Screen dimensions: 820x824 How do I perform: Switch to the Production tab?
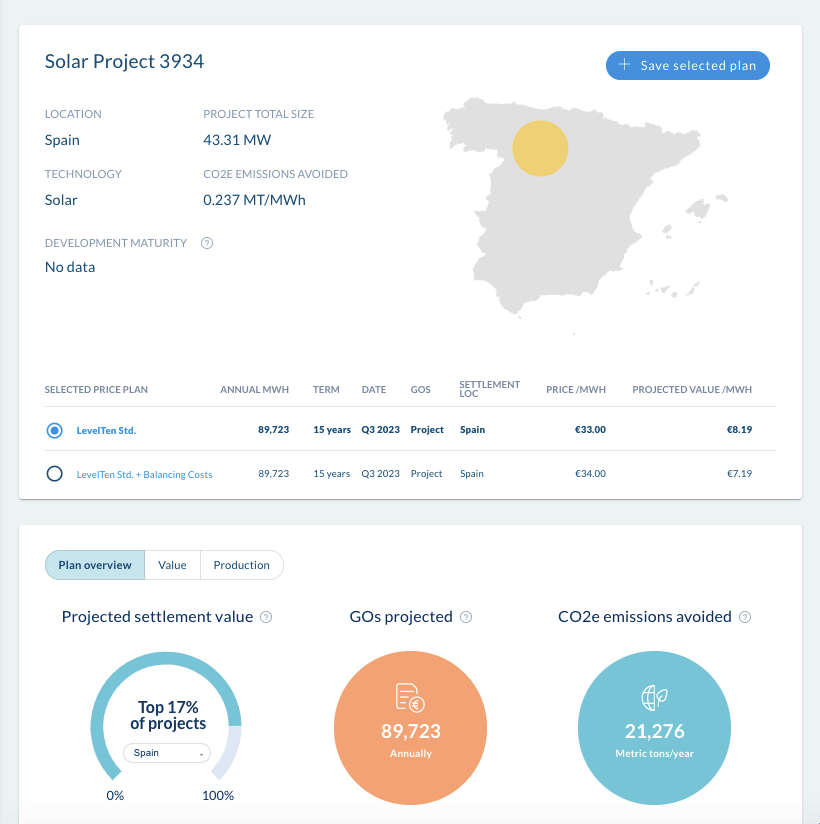click(241, 564)
